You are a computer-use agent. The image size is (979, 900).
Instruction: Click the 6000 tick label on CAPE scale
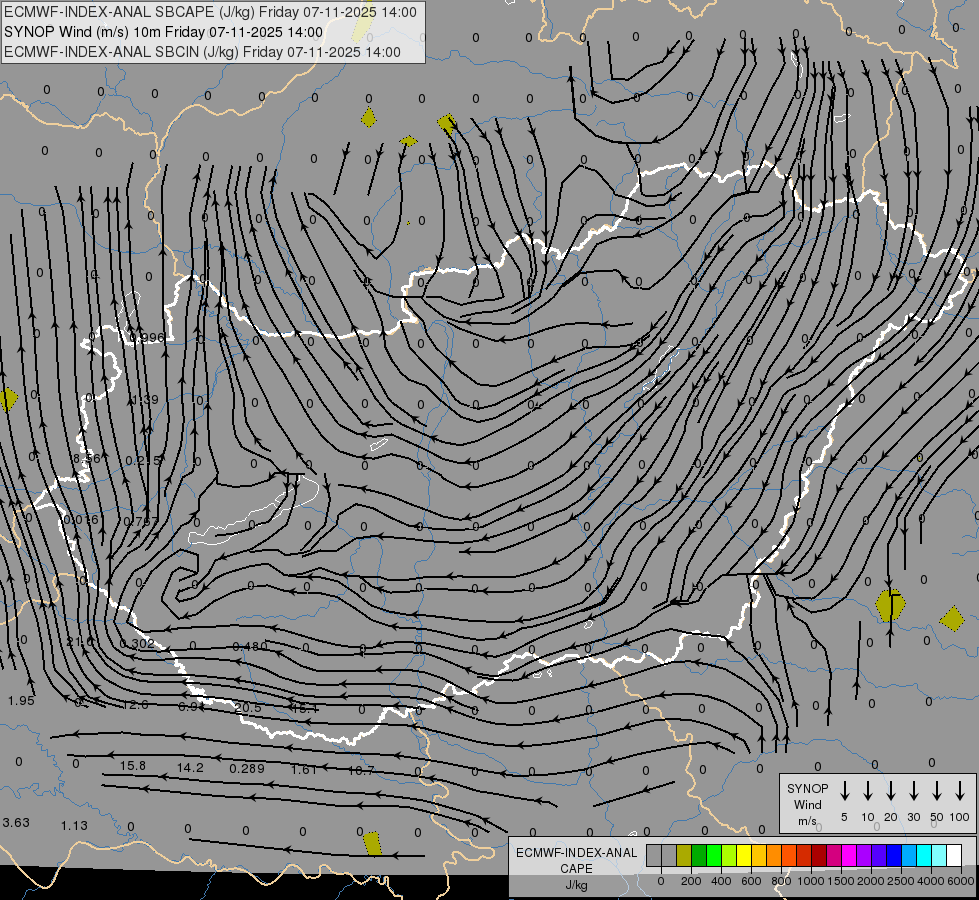click(x=961, y=881)
